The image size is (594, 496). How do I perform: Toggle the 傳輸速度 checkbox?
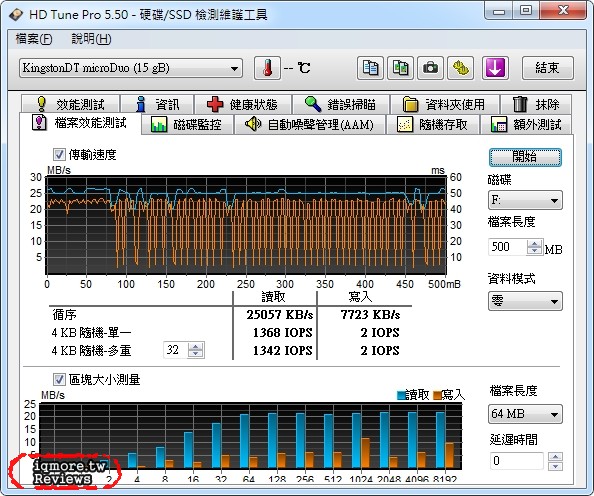coord(59,154)
